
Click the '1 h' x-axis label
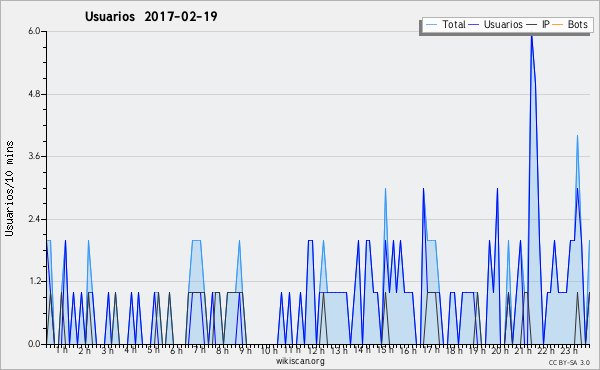pos(62,350)
